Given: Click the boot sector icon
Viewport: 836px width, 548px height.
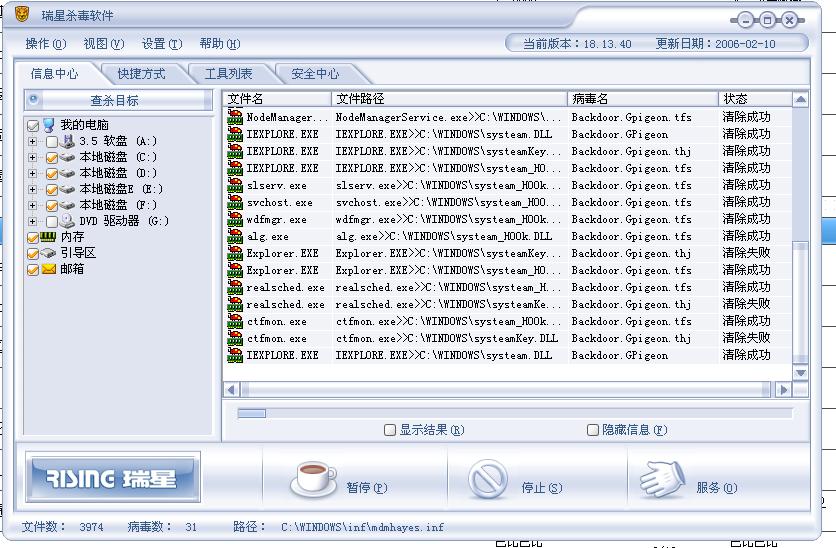Looking at the screenshot, I should [49, 253].
